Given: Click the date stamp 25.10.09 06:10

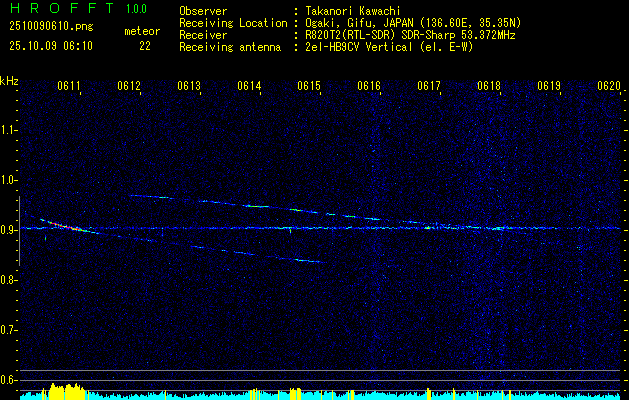Looking at the screenshot, I should point(51,46).
